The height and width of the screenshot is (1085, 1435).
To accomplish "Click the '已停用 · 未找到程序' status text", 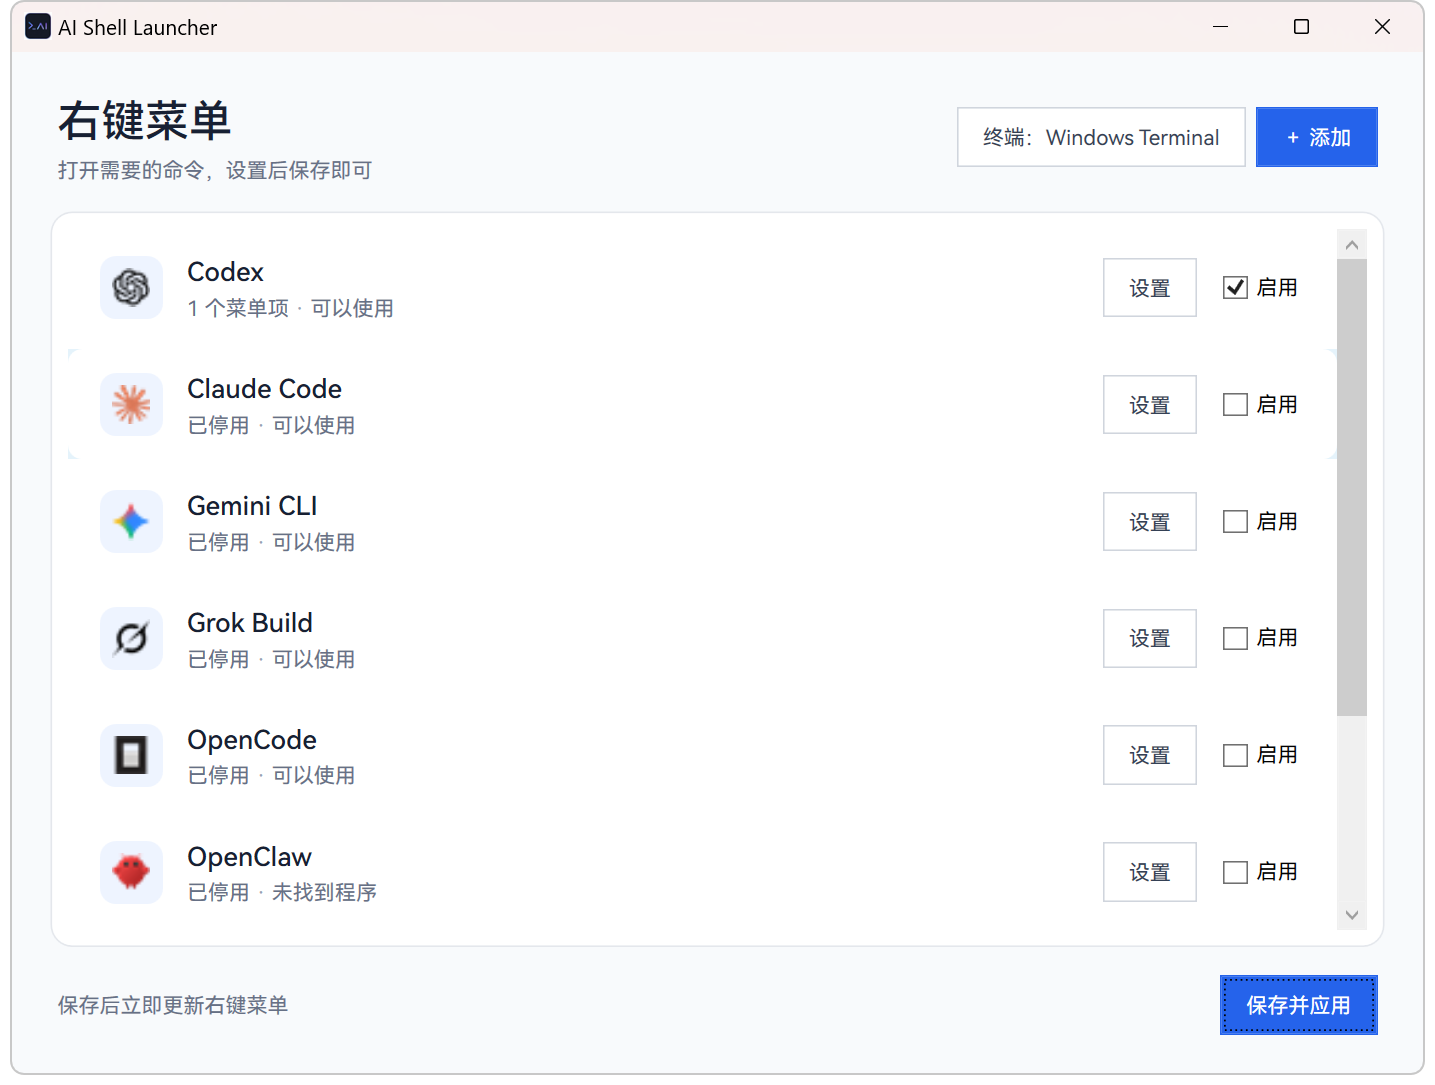I will tap(283, 892).
